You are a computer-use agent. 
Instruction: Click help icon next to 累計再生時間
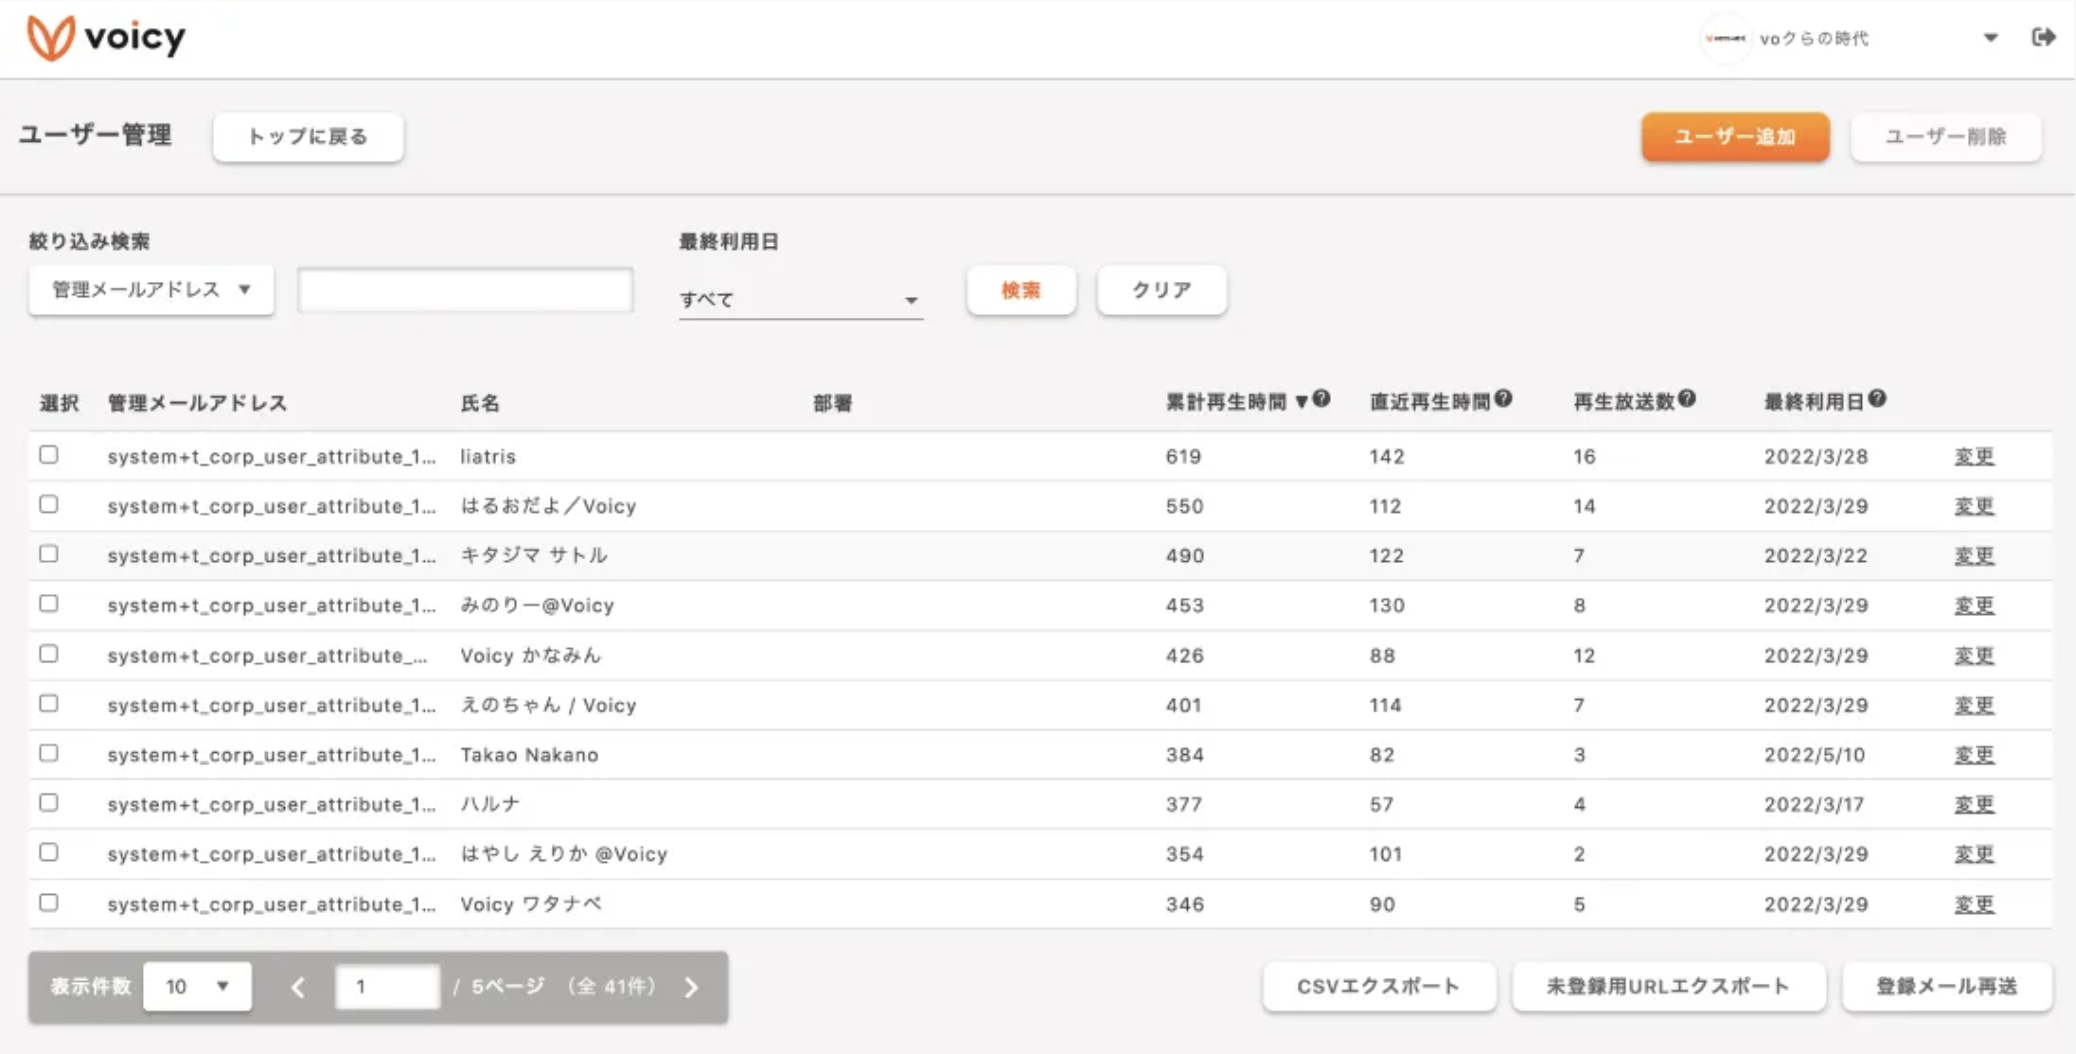[x=1321, y=399]
